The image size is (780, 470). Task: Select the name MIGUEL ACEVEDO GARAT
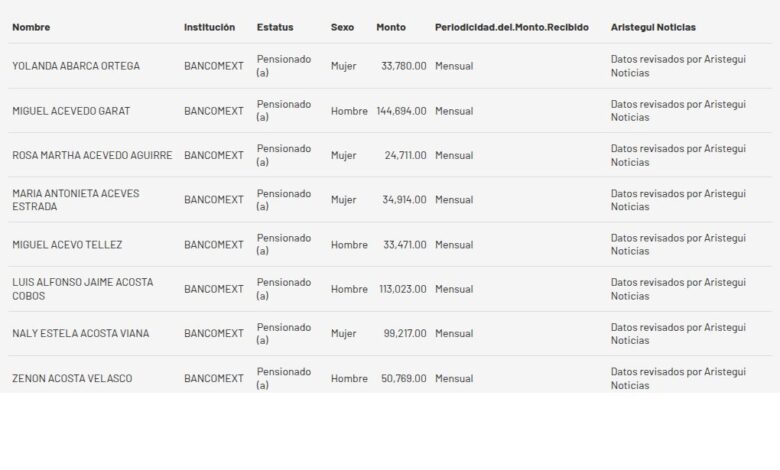coord(71,111)
